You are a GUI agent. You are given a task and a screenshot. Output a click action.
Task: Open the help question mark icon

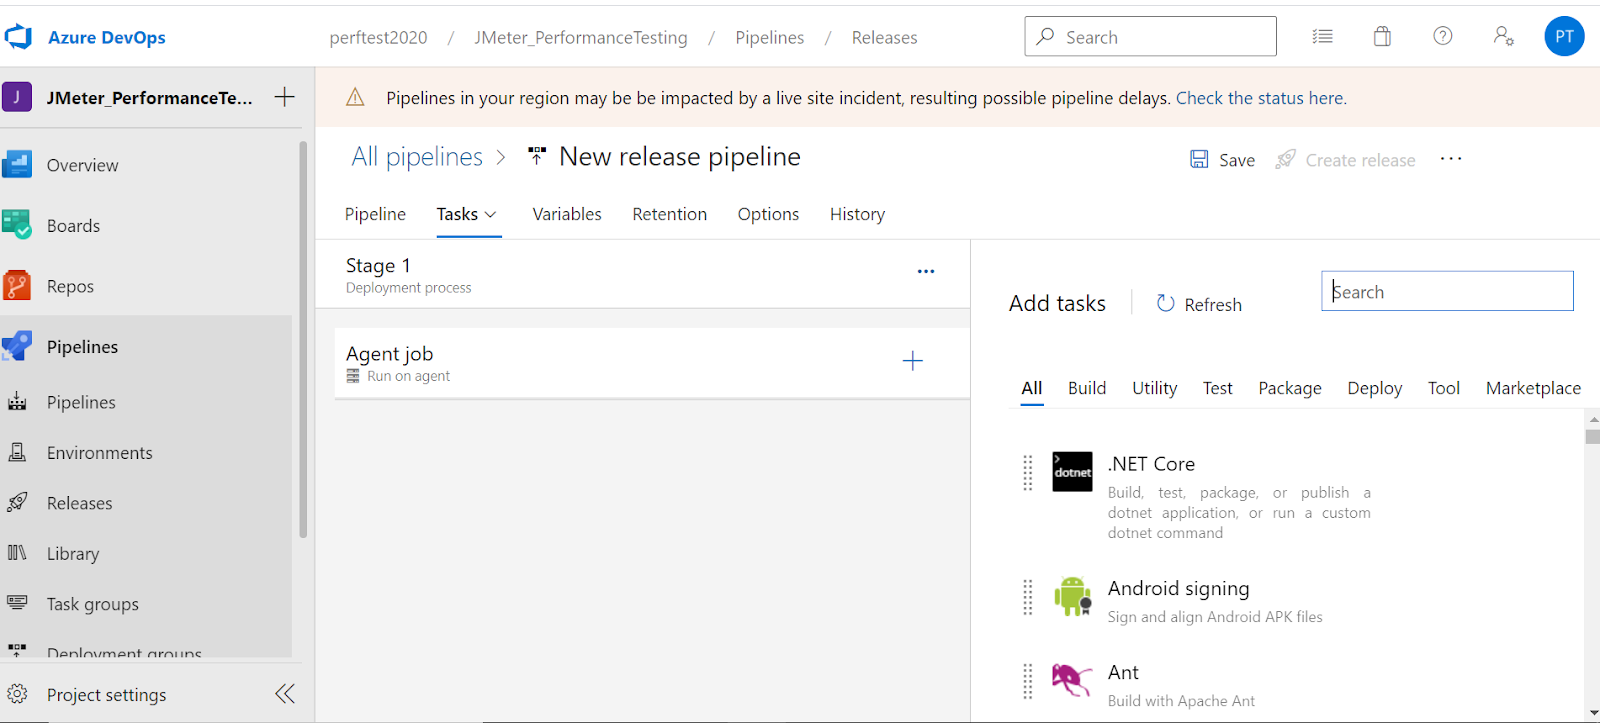1442,36
